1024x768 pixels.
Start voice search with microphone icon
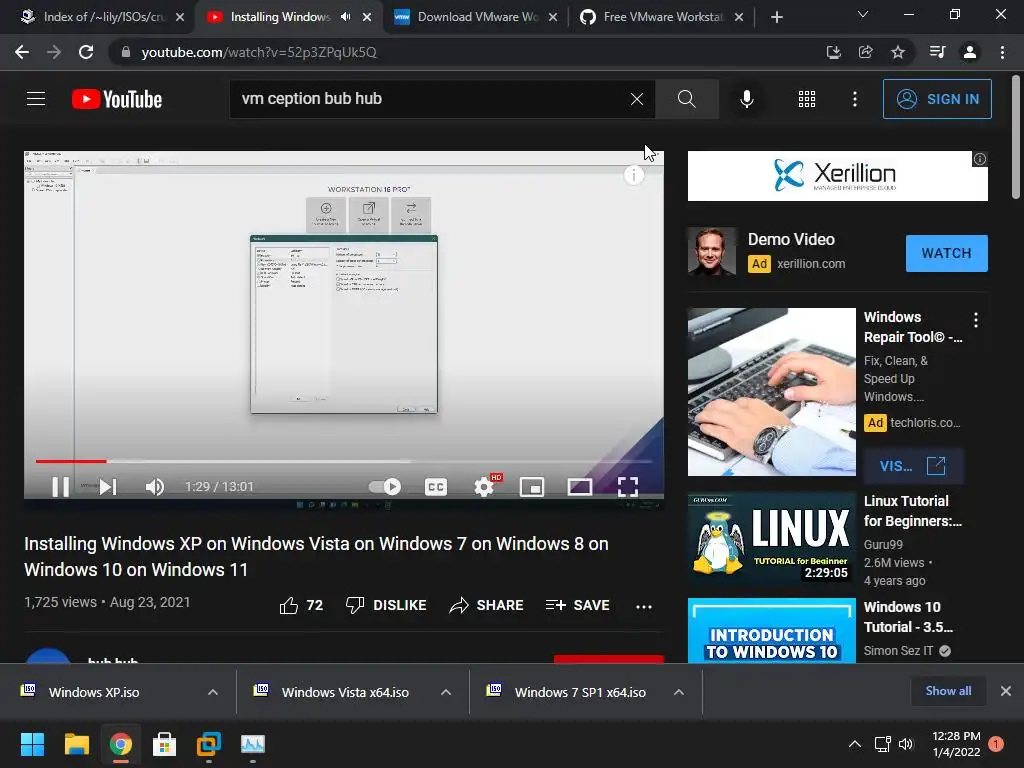(746, 99)
